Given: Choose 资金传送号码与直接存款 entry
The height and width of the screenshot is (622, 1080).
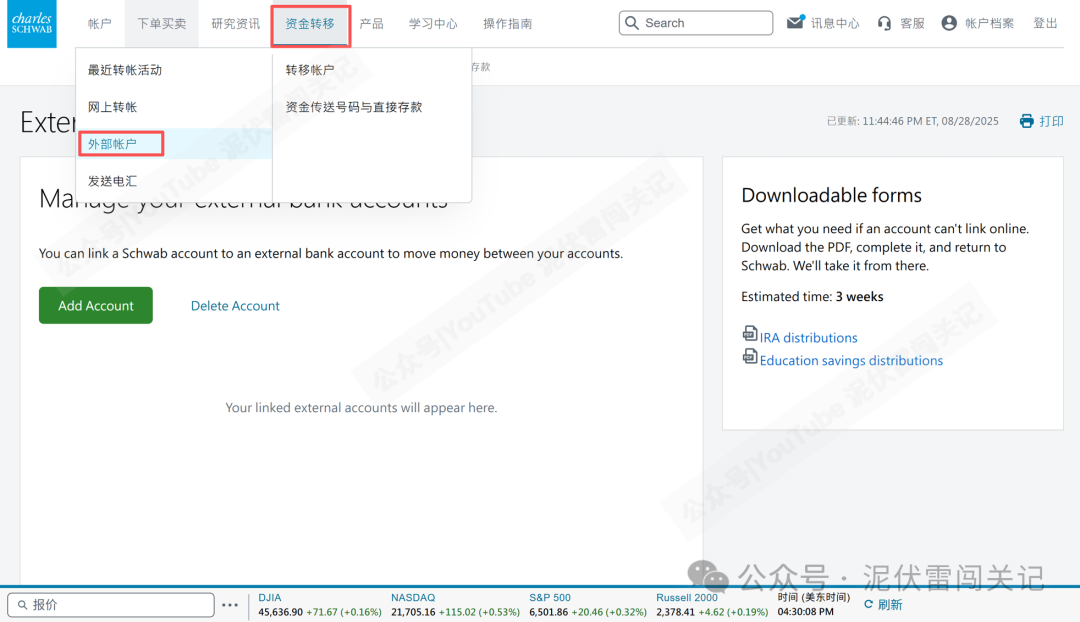Looking at the screenshot, I should (354, 107).
